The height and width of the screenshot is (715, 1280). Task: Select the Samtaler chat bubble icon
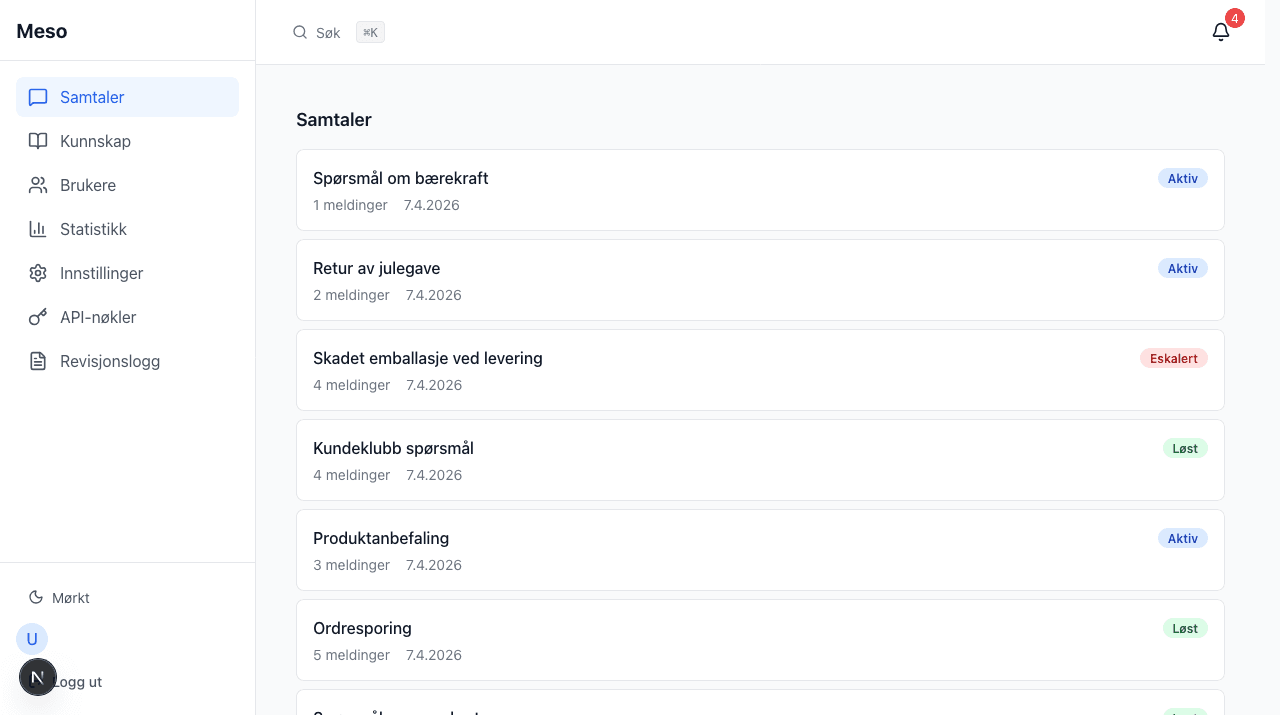click(x=38, y=97)
